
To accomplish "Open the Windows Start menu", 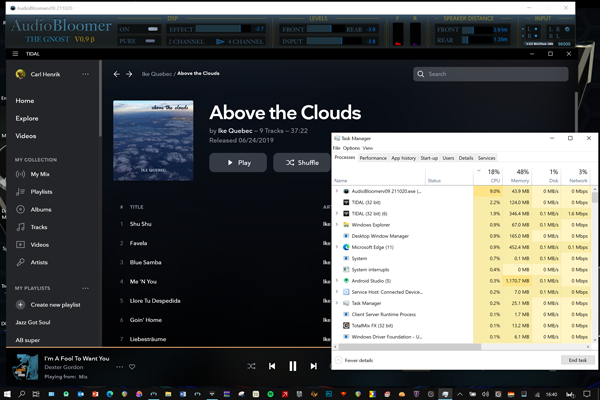I will pyautogui.click(x=7, y=394).
